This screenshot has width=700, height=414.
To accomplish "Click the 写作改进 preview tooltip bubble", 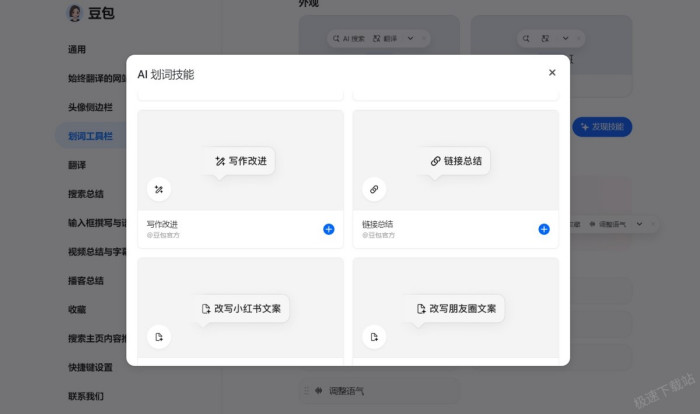I will [241, 161].
